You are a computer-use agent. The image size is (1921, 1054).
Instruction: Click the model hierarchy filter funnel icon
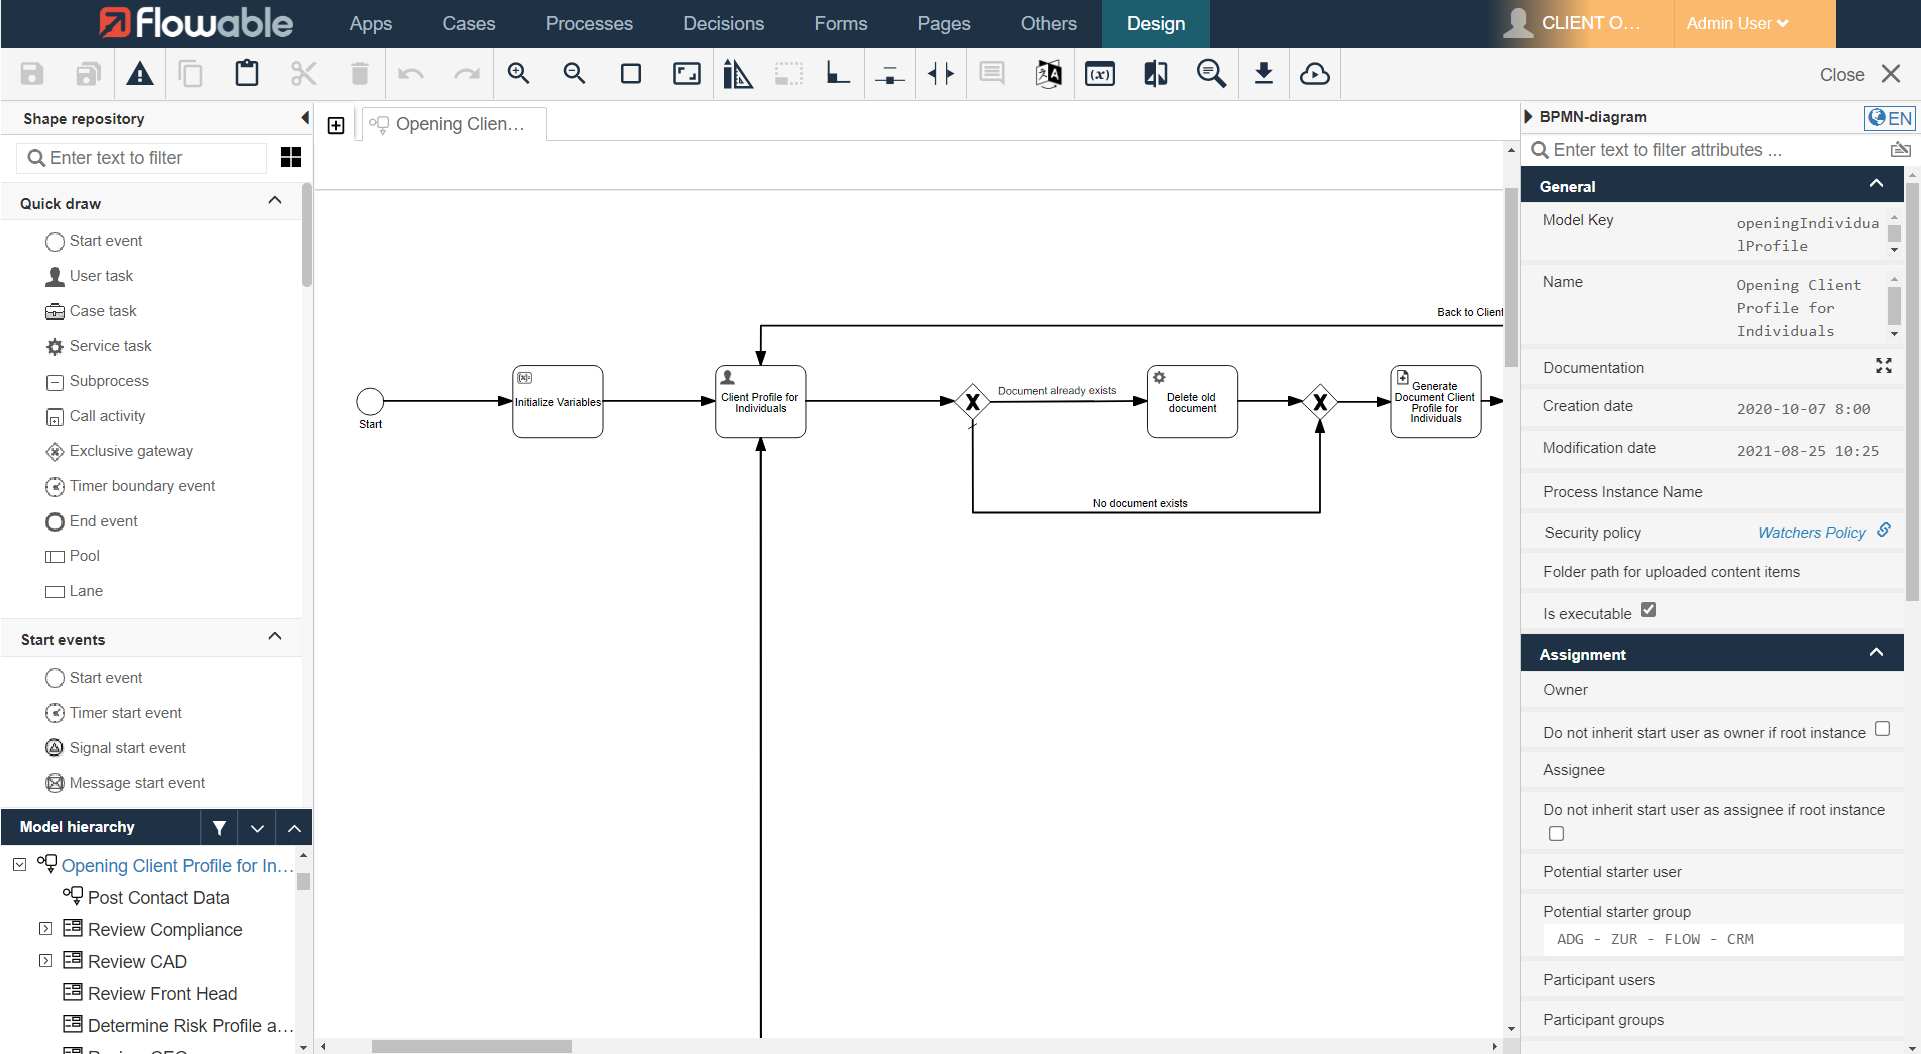(219, 827)
